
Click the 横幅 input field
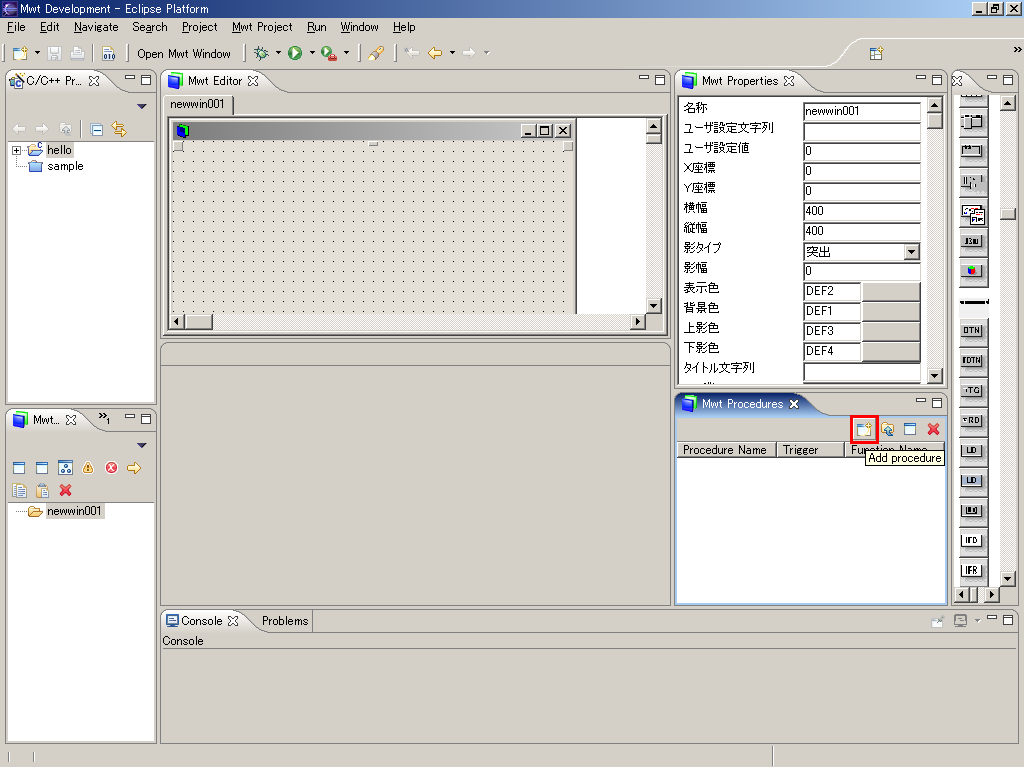[x=862, y=211]
